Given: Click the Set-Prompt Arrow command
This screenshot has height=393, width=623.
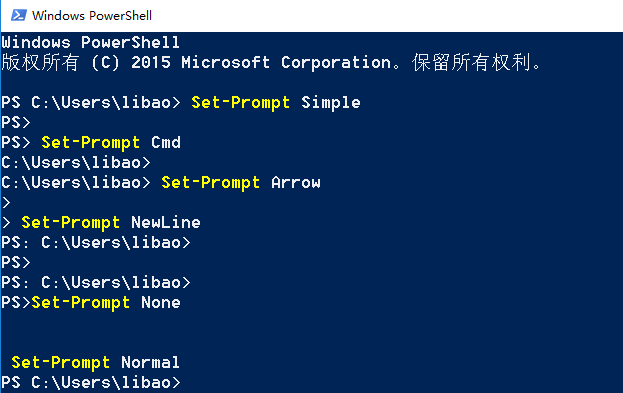Looking at the screenshot, I should coord(241,182).
